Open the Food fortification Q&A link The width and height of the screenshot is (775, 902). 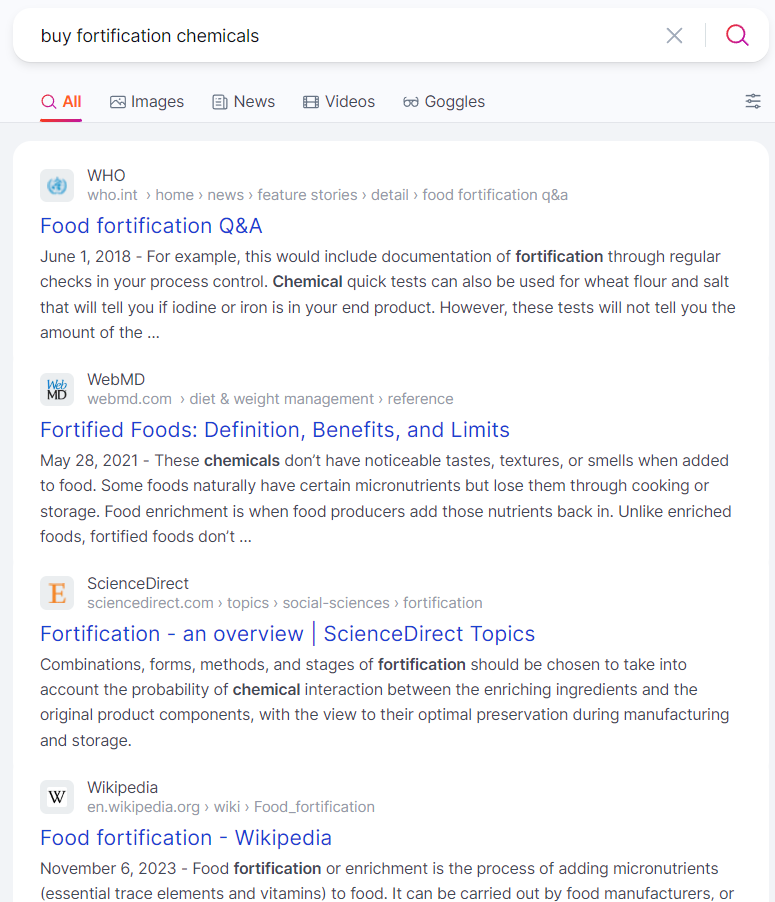[x=151, y=226]
